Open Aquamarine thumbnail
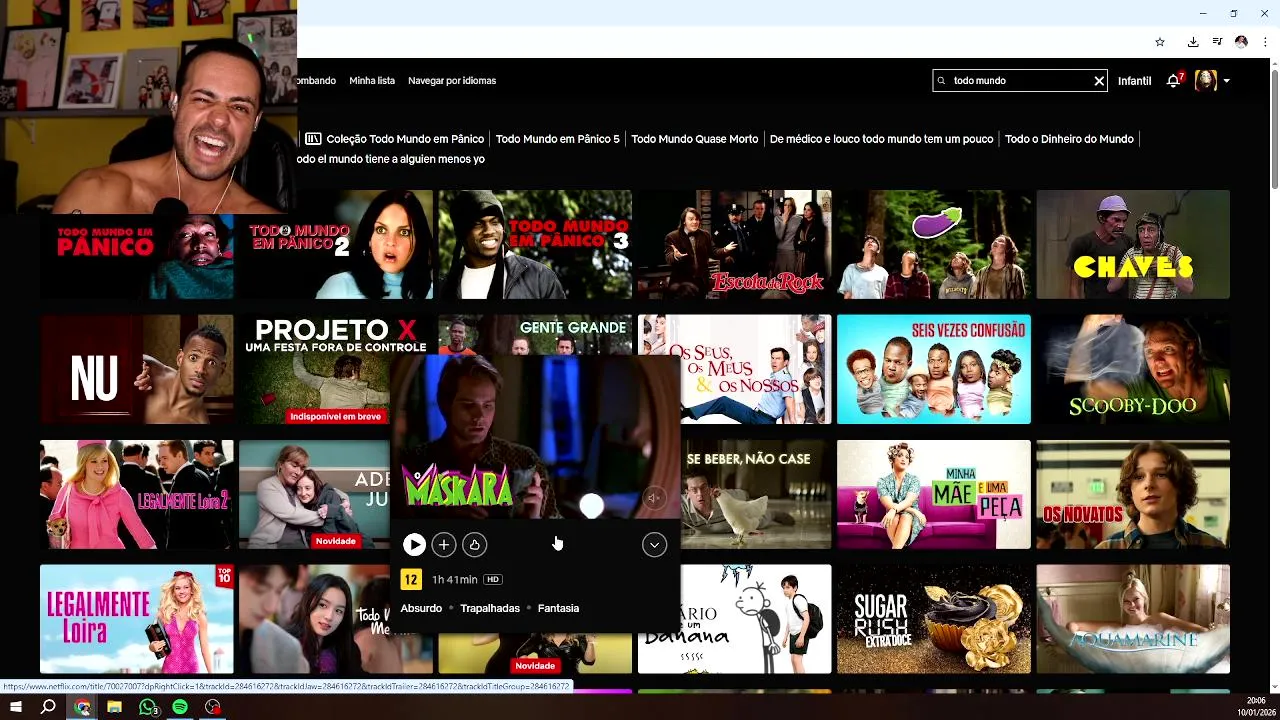This screenshot has width=1280, height=720. click(1133, 619)
